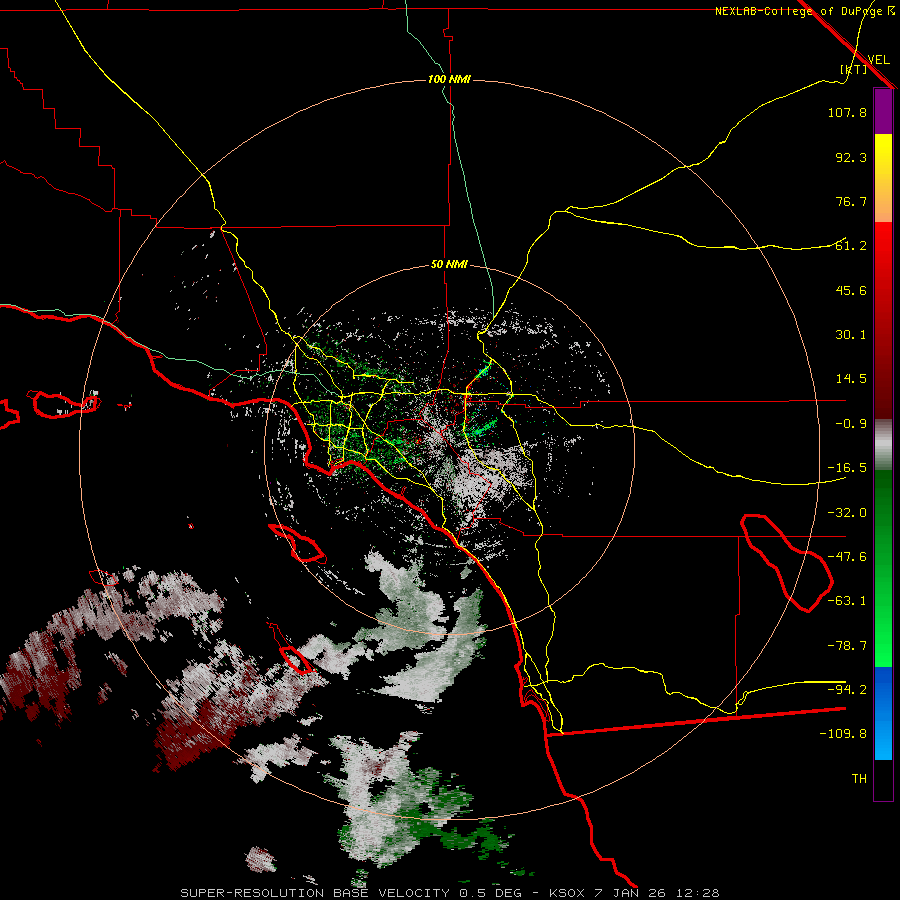900x900 pixels.
Task: Select the -109.8 velocity scale value
Action: tap(843, 734)
